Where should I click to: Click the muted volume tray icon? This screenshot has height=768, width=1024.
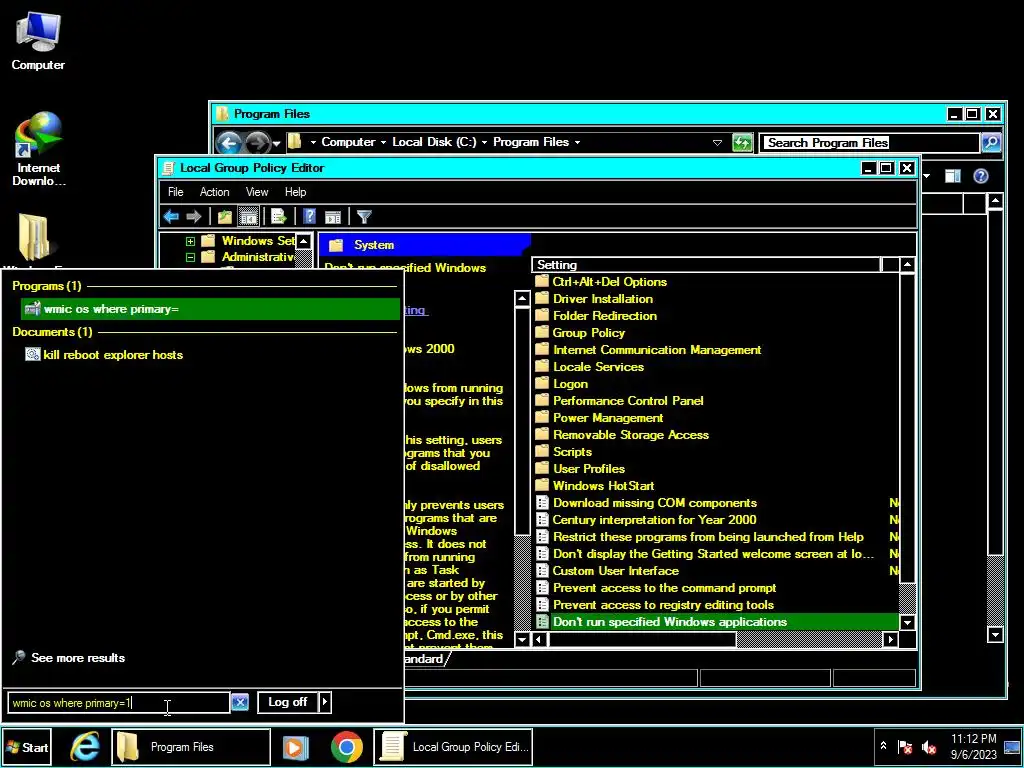coord(928,746)
